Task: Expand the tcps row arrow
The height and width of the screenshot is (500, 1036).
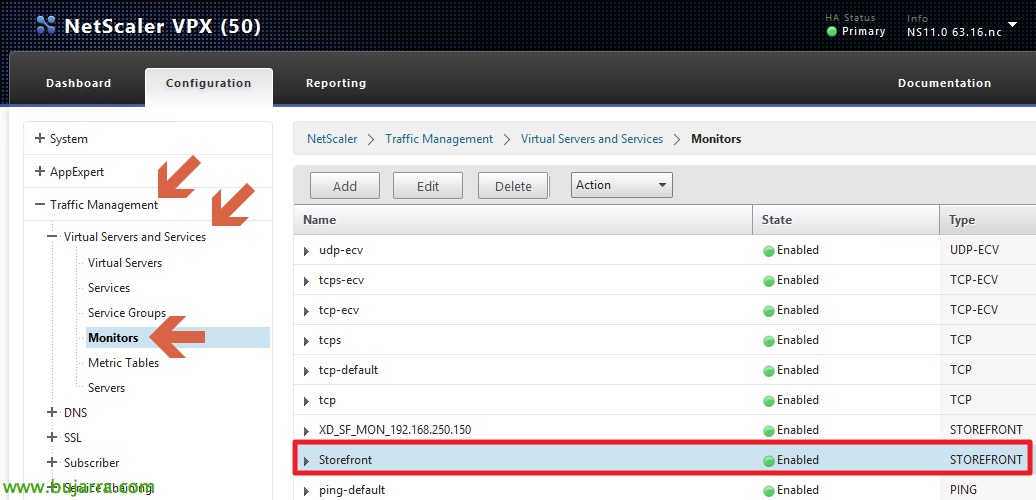Action: click(306, 341)
